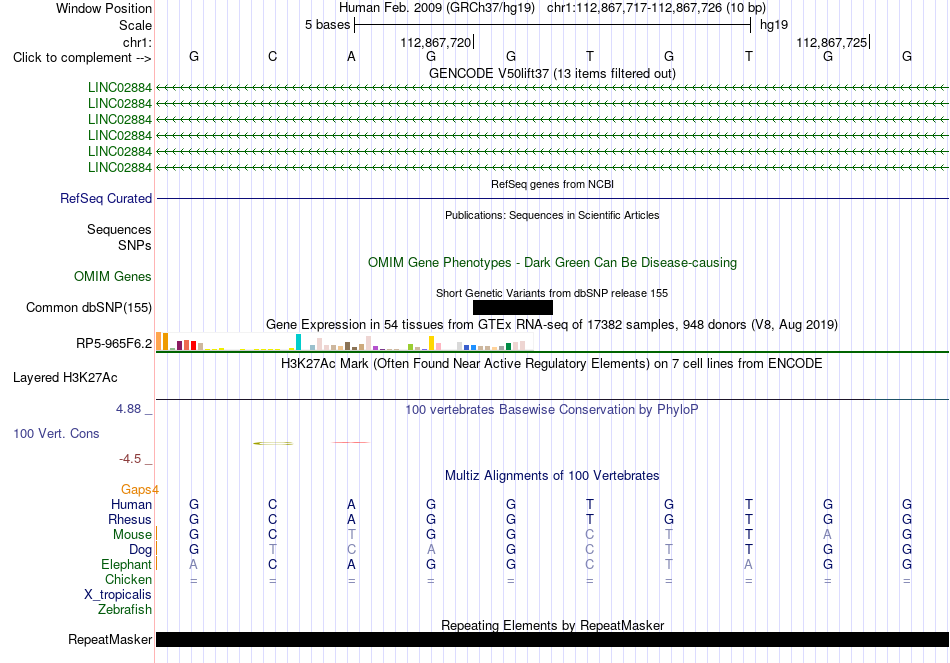Select the Chicken species label
The image size is (950, 663).
click(x=128, y=579)
